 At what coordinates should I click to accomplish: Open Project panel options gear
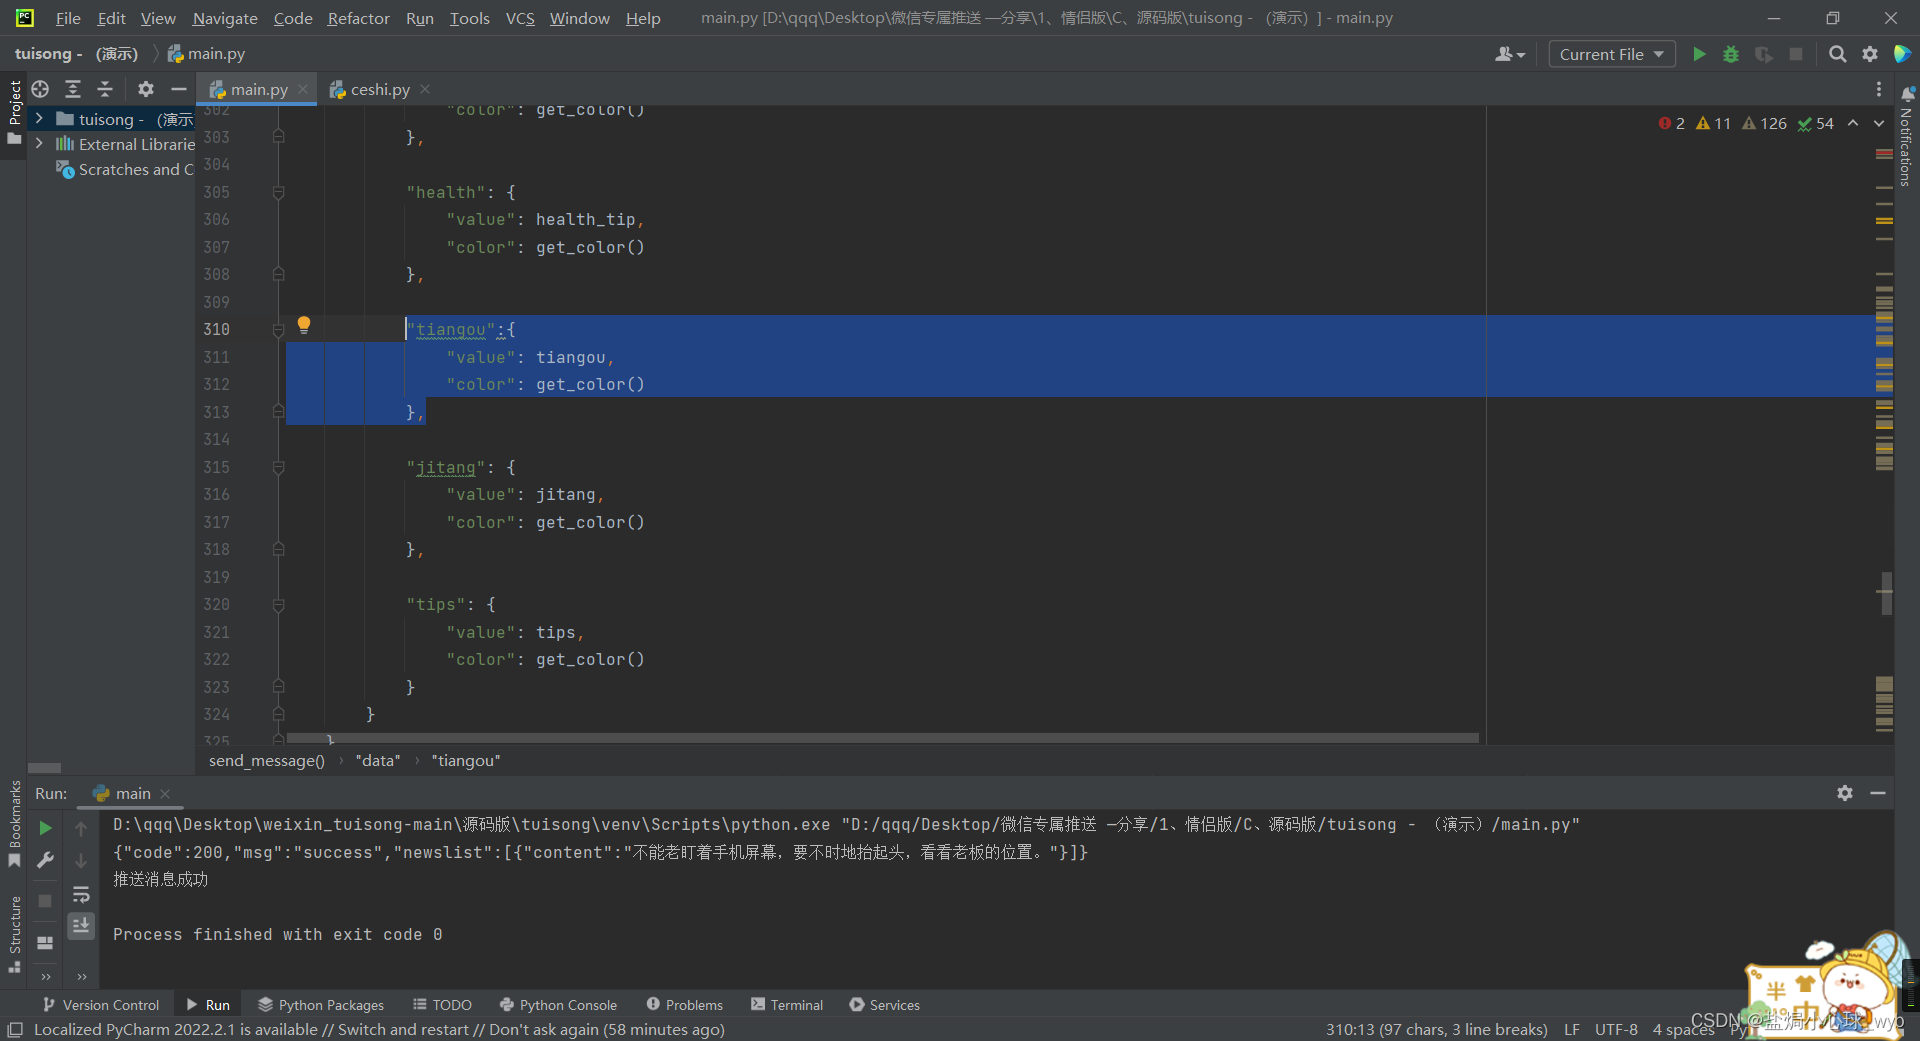[x=146, y=89]
